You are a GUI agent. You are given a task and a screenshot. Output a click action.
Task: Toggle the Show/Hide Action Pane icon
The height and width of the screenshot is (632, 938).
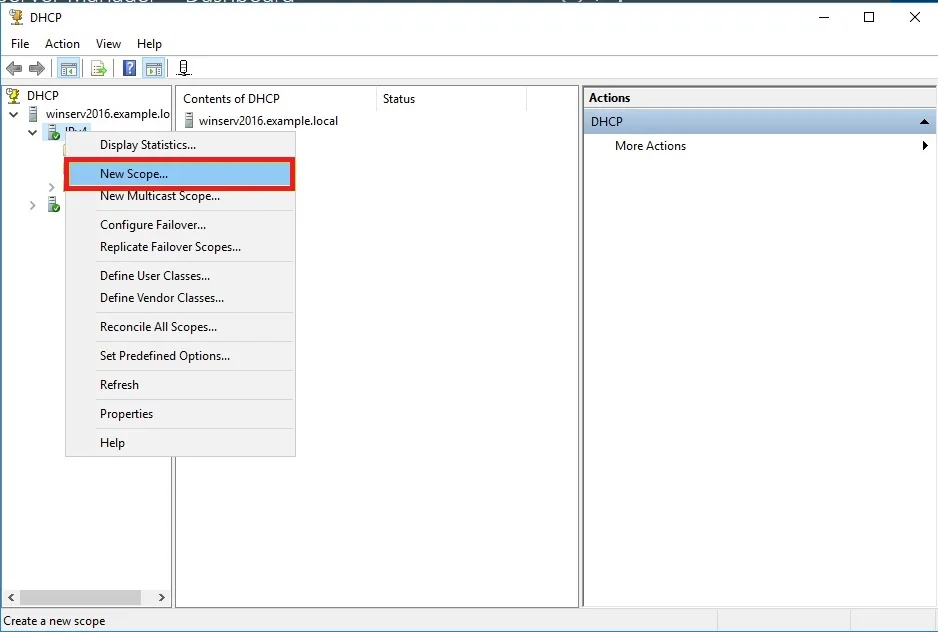pyautogui.click(x=153, y=68)
